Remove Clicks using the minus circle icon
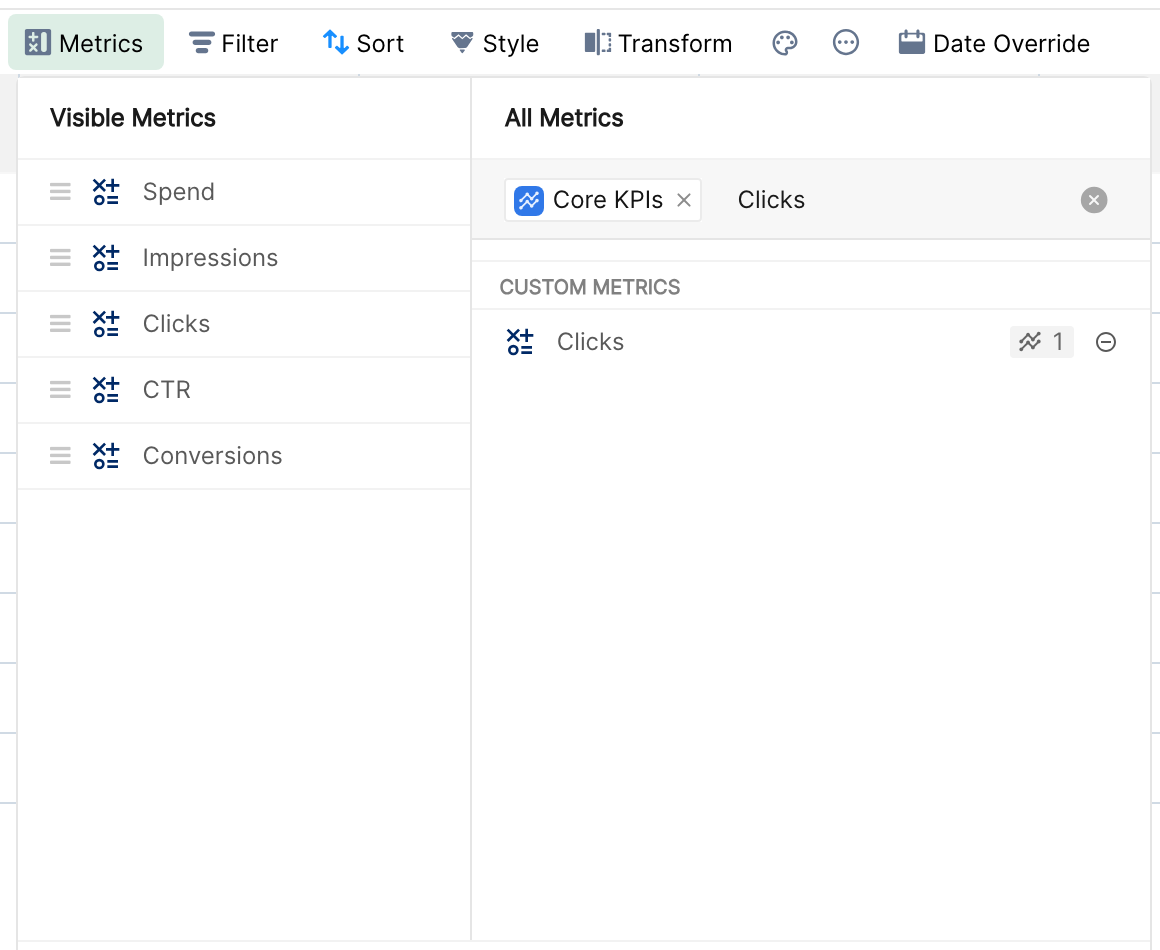The image size is (1160, 950). coord(1106,342)
